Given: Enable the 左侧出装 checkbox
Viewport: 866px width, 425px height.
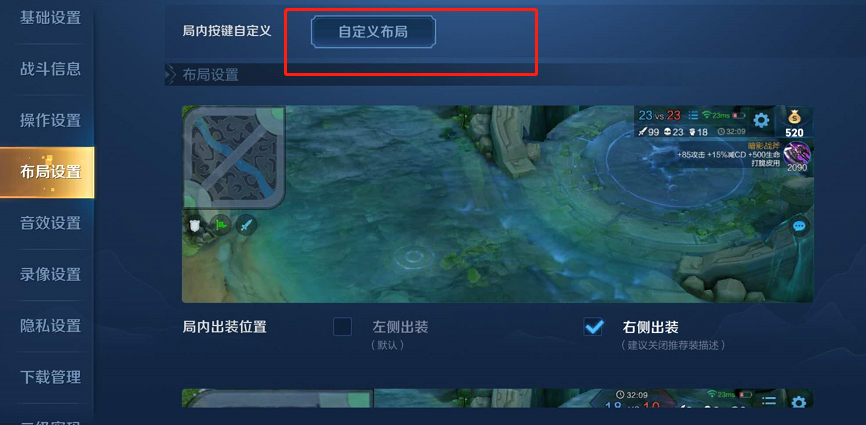Looking at the screenshot, I should coord(342,327).
